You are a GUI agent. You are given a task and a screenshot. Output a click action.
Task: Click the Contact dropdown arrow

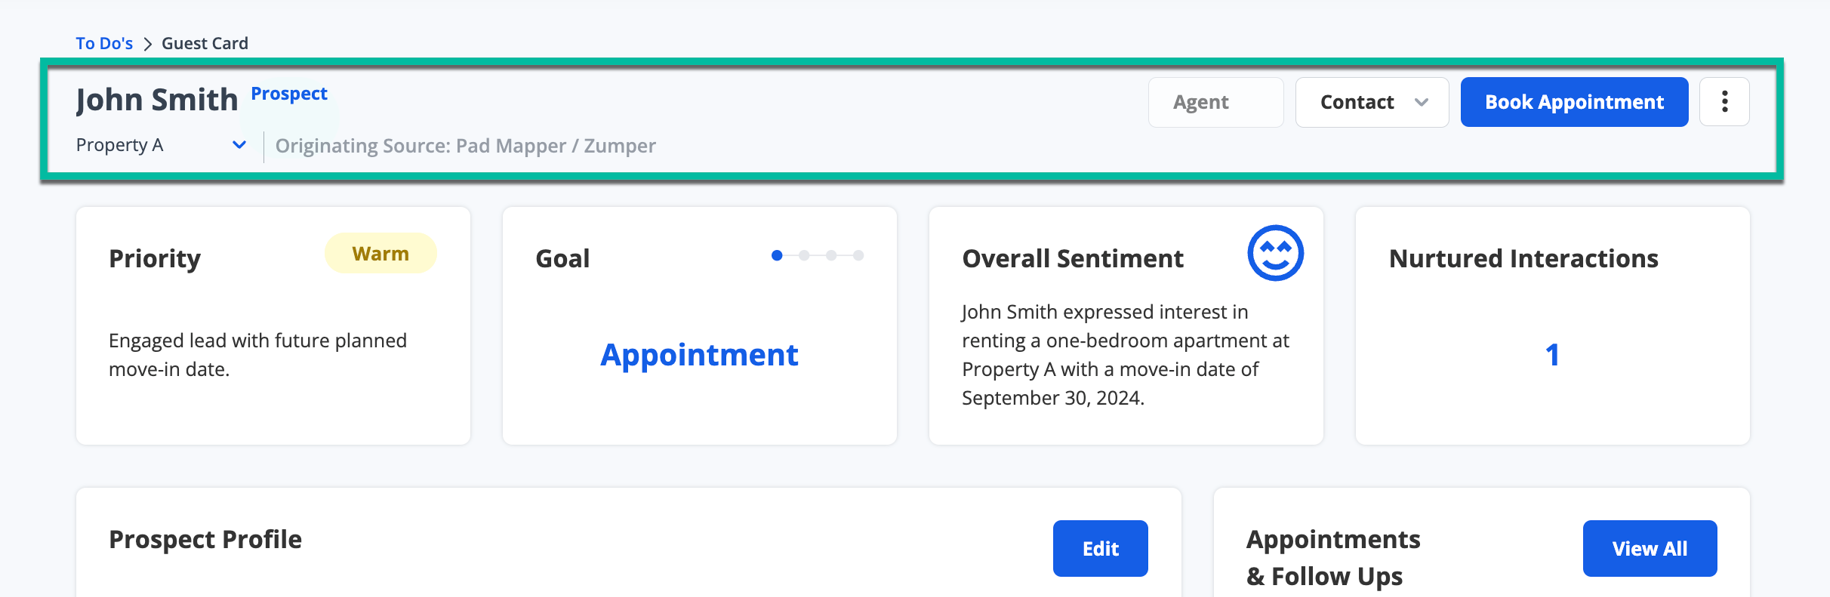[1421, 102]
